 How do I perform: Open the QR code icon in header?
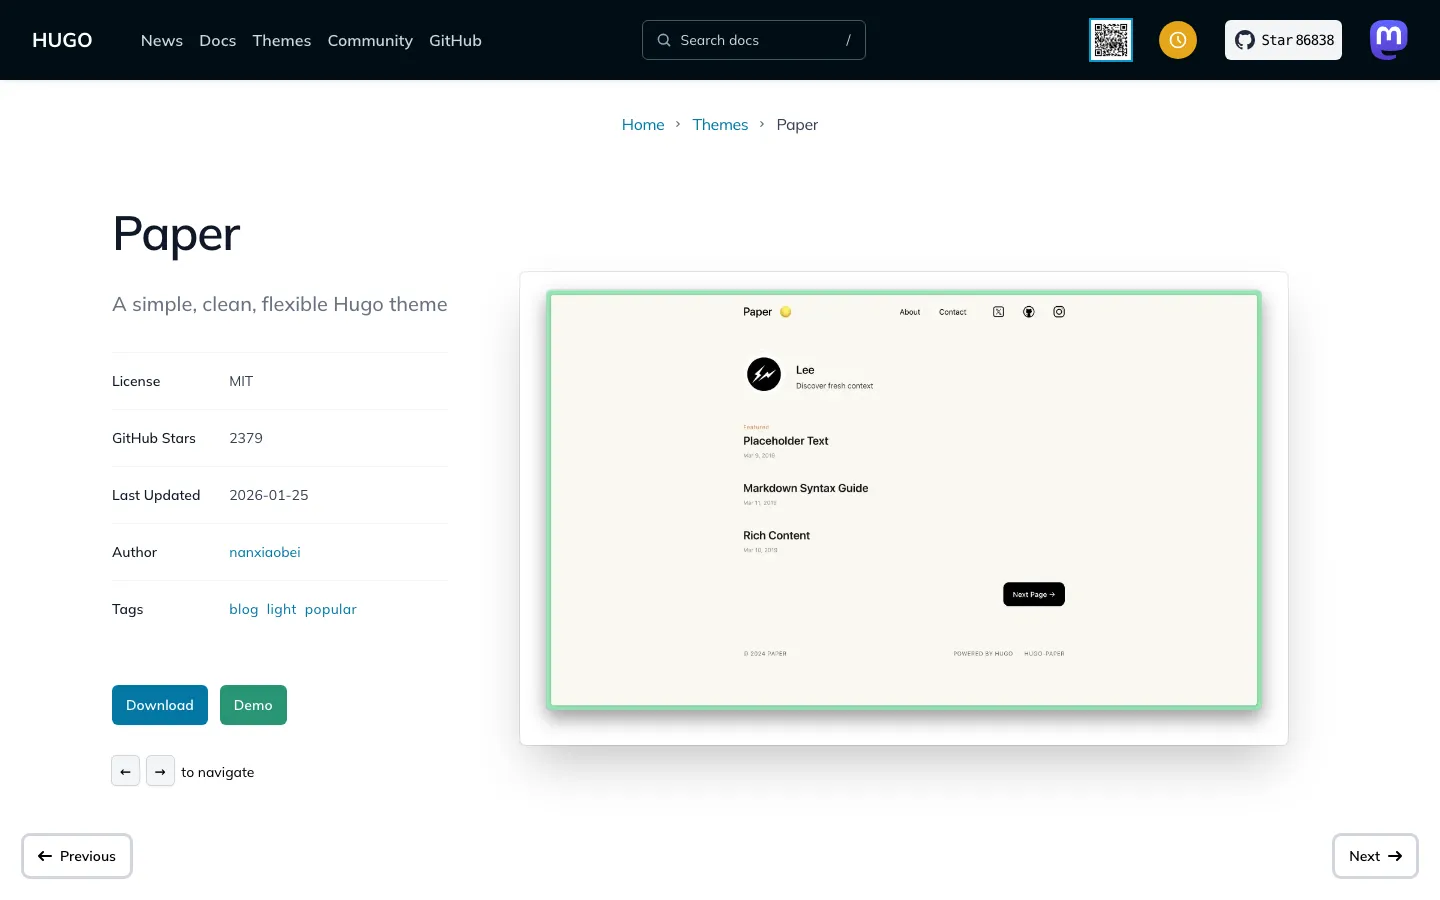point(1111,40)
